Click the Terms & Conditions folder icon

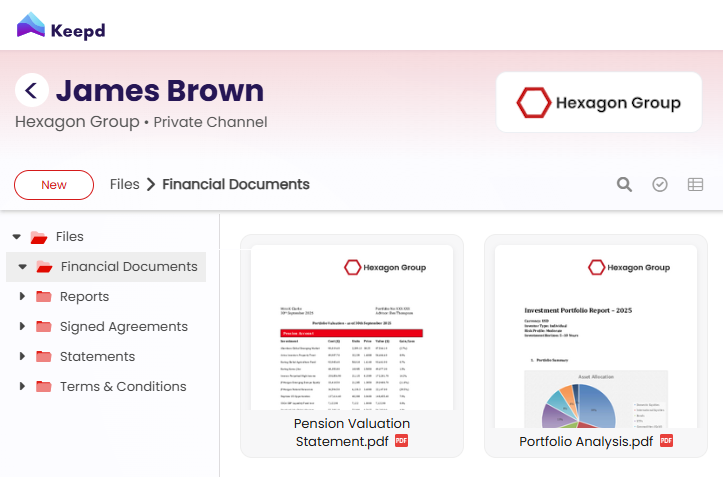44,386
